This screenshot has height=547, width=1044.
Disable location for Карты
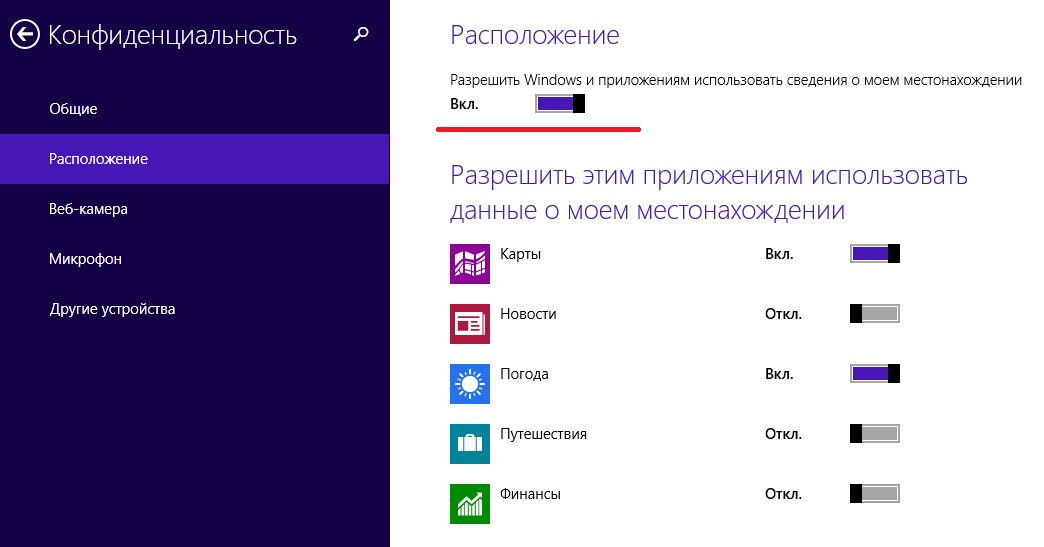tap(875, 254)
